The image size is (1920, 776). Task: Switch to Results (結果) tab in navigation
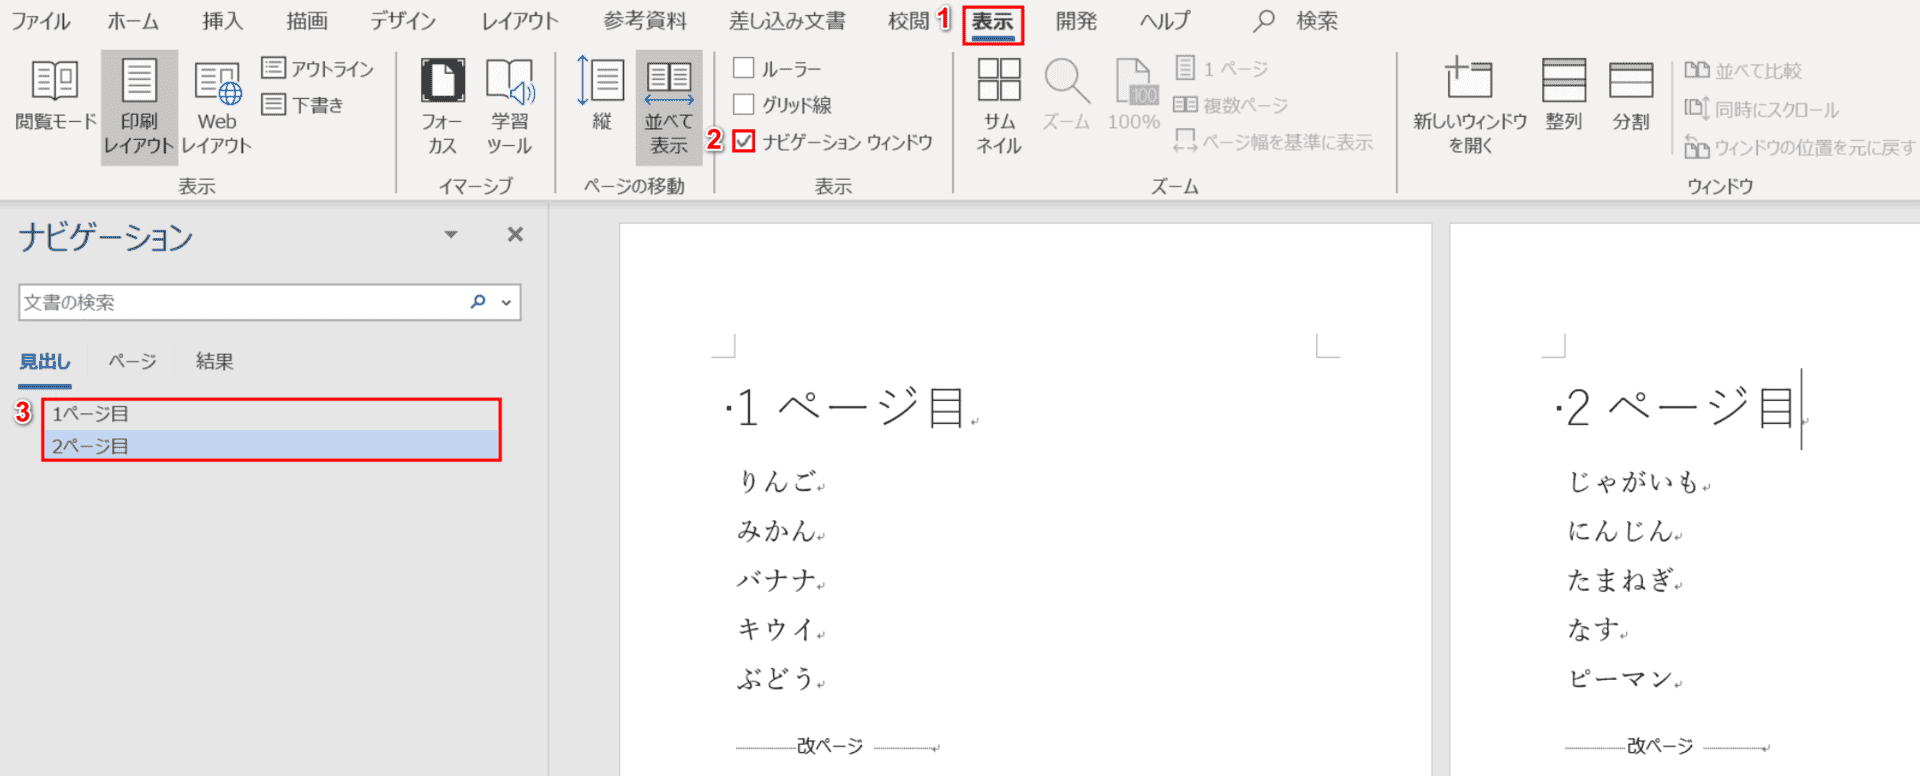[214, 362]
